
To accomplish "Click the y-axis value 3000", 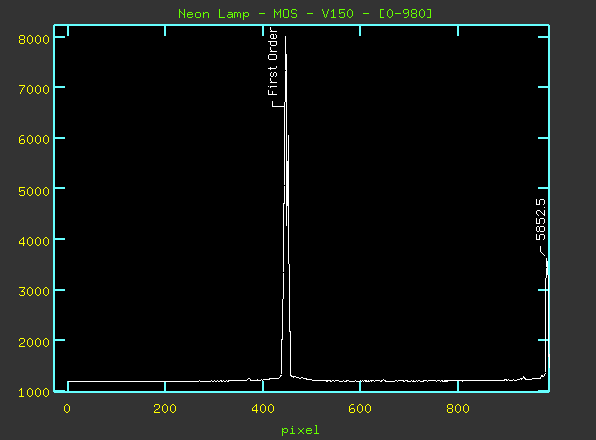I will pyautogui.click(x=34, y=292).
